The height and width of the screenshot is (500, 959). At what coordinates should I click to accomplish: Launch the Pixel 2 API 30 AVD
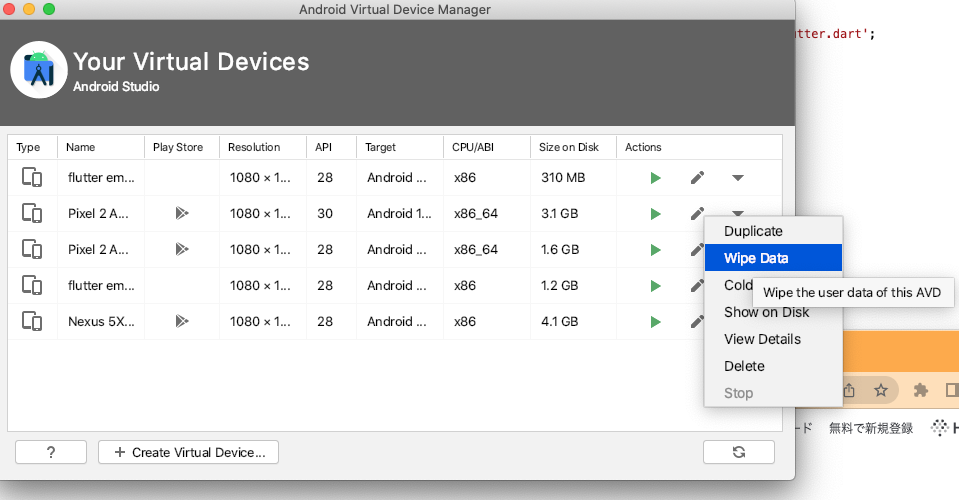655,214
